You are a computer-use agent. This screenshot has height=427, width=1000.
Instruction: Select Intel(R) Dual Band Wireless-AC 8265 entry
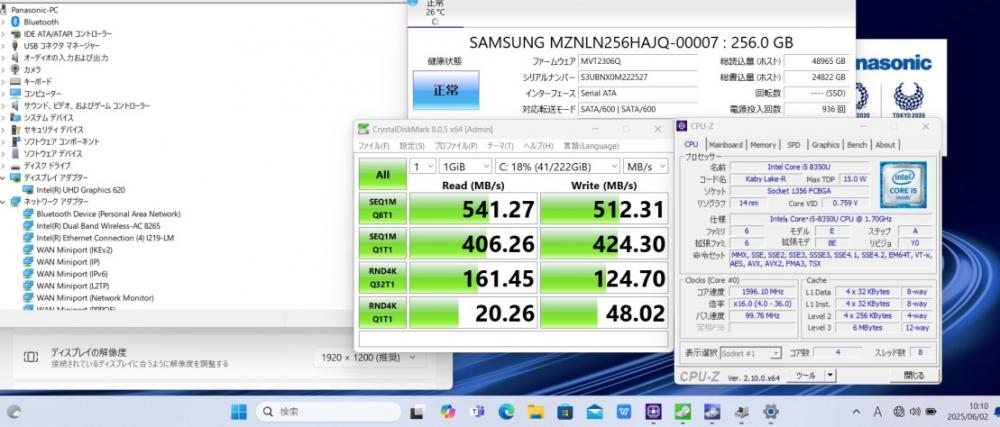click(98, 226)
